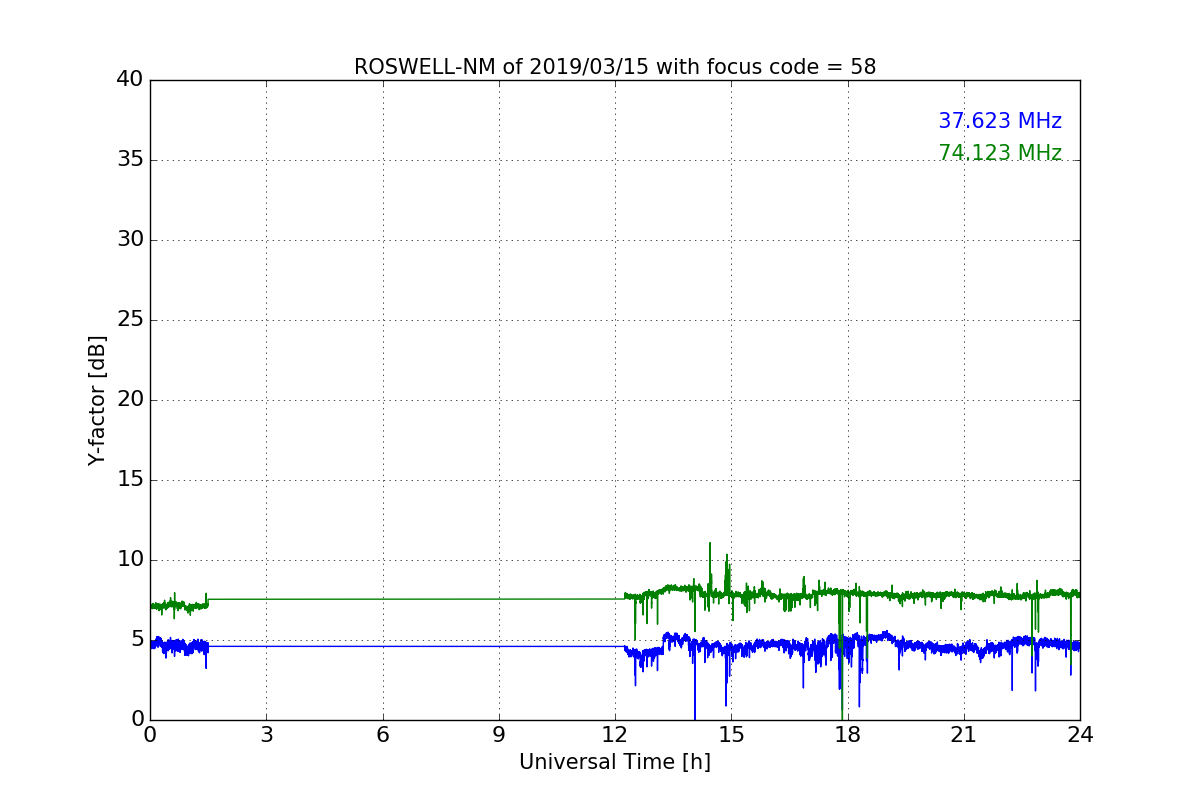Click the x-axis tick label '12'
The image size is (1200, 800).
point(615,735)
